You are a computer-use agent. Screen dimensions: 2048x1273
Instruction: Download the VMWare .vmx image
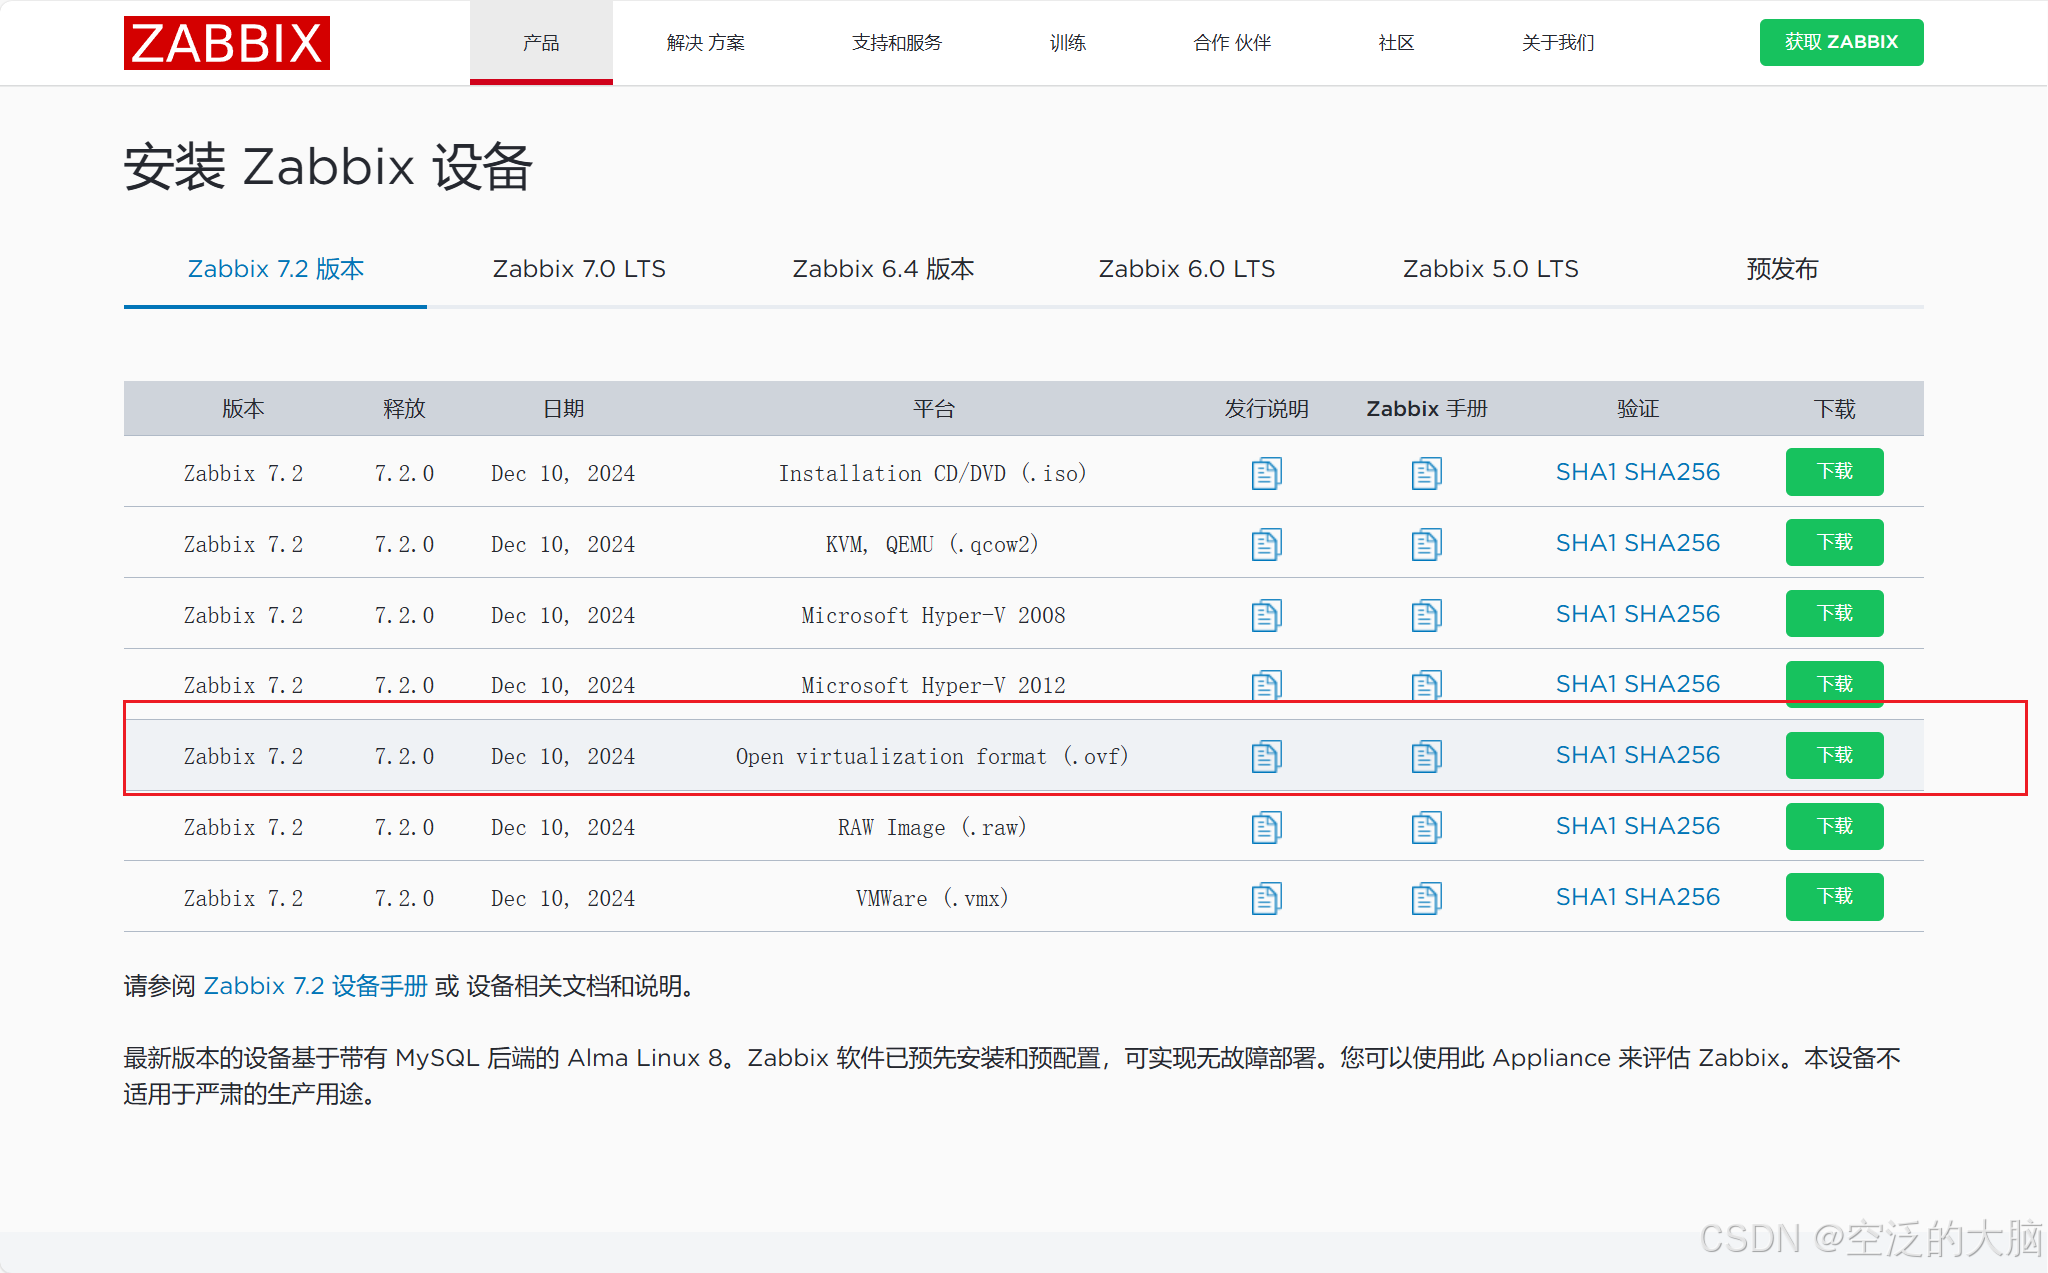[1834, 897]
